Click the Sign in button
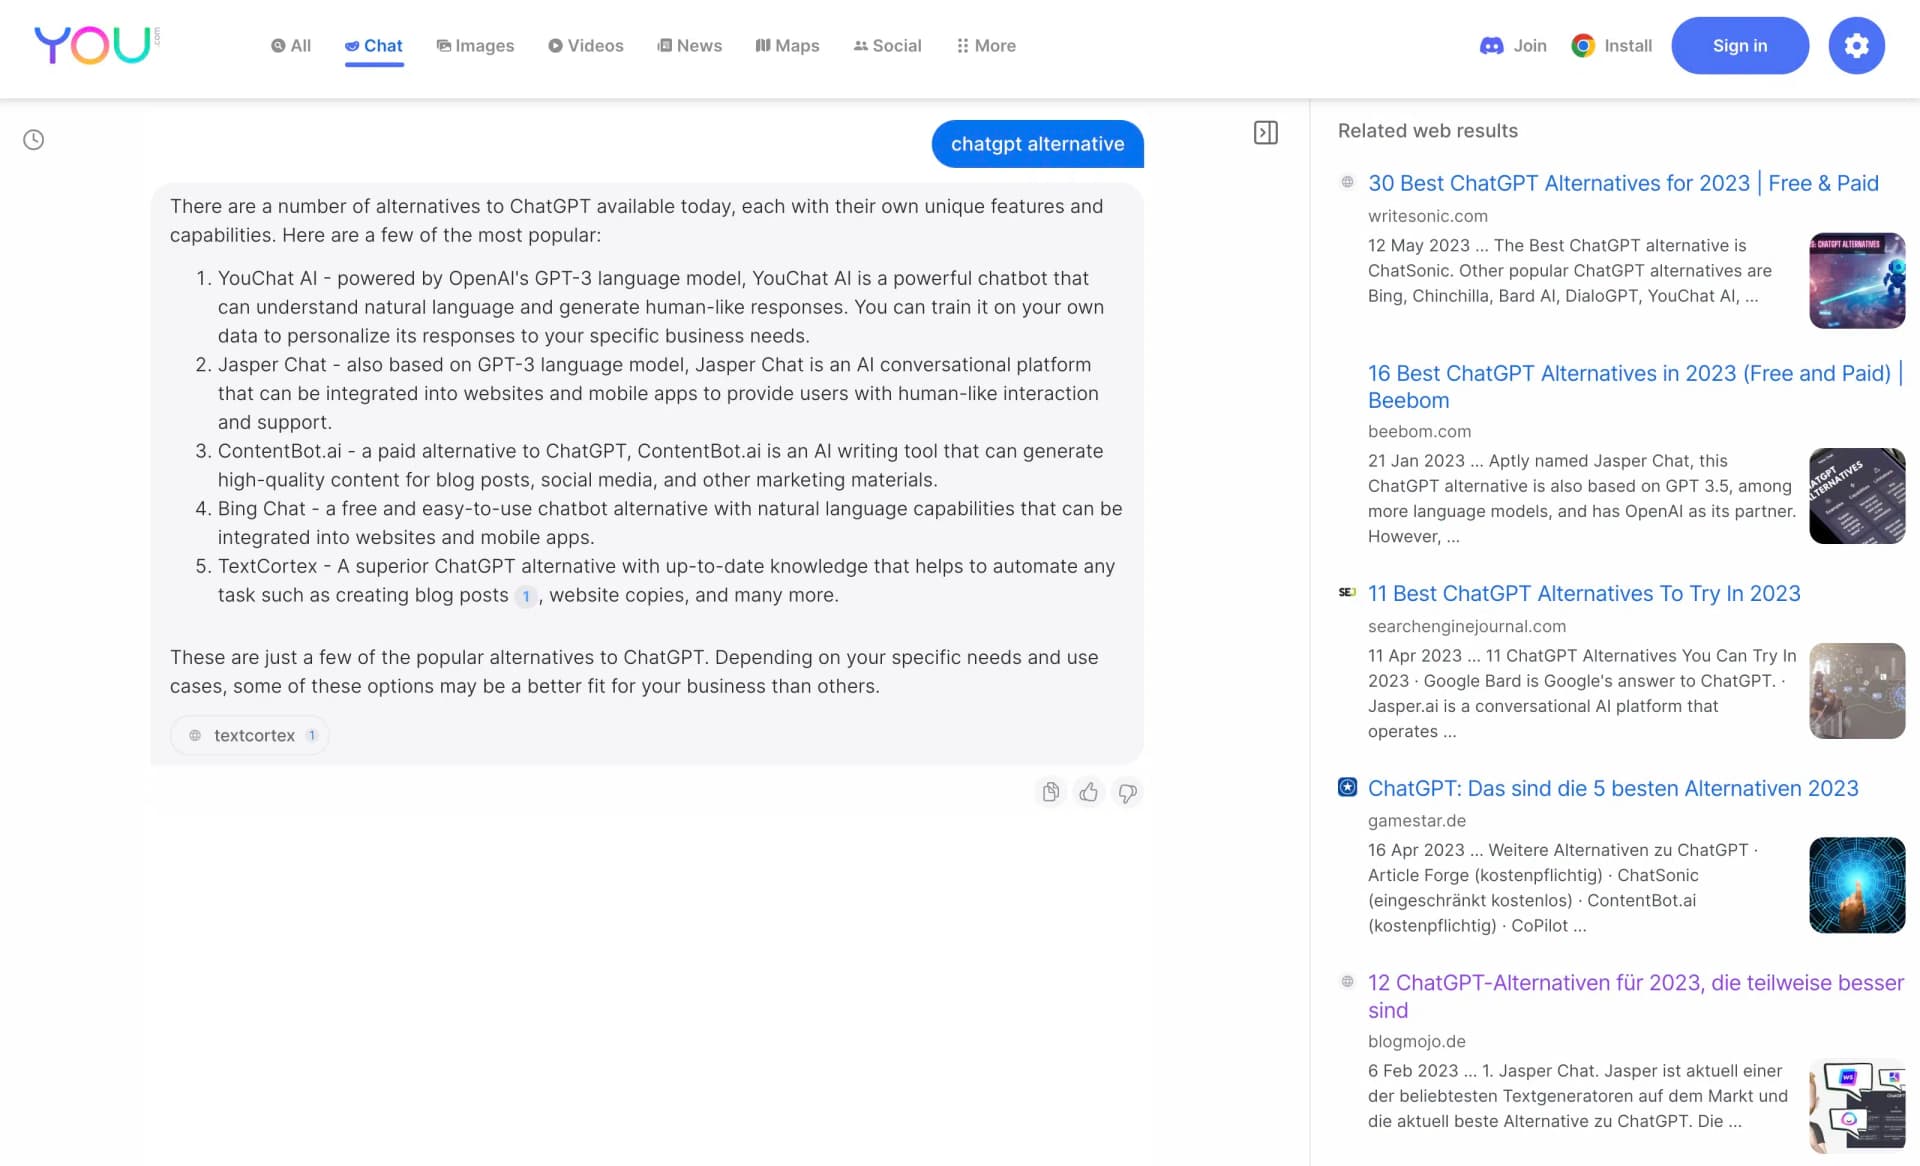Image resolution: width=1920 pixels, height=1166 pixels. point(1739,45)
